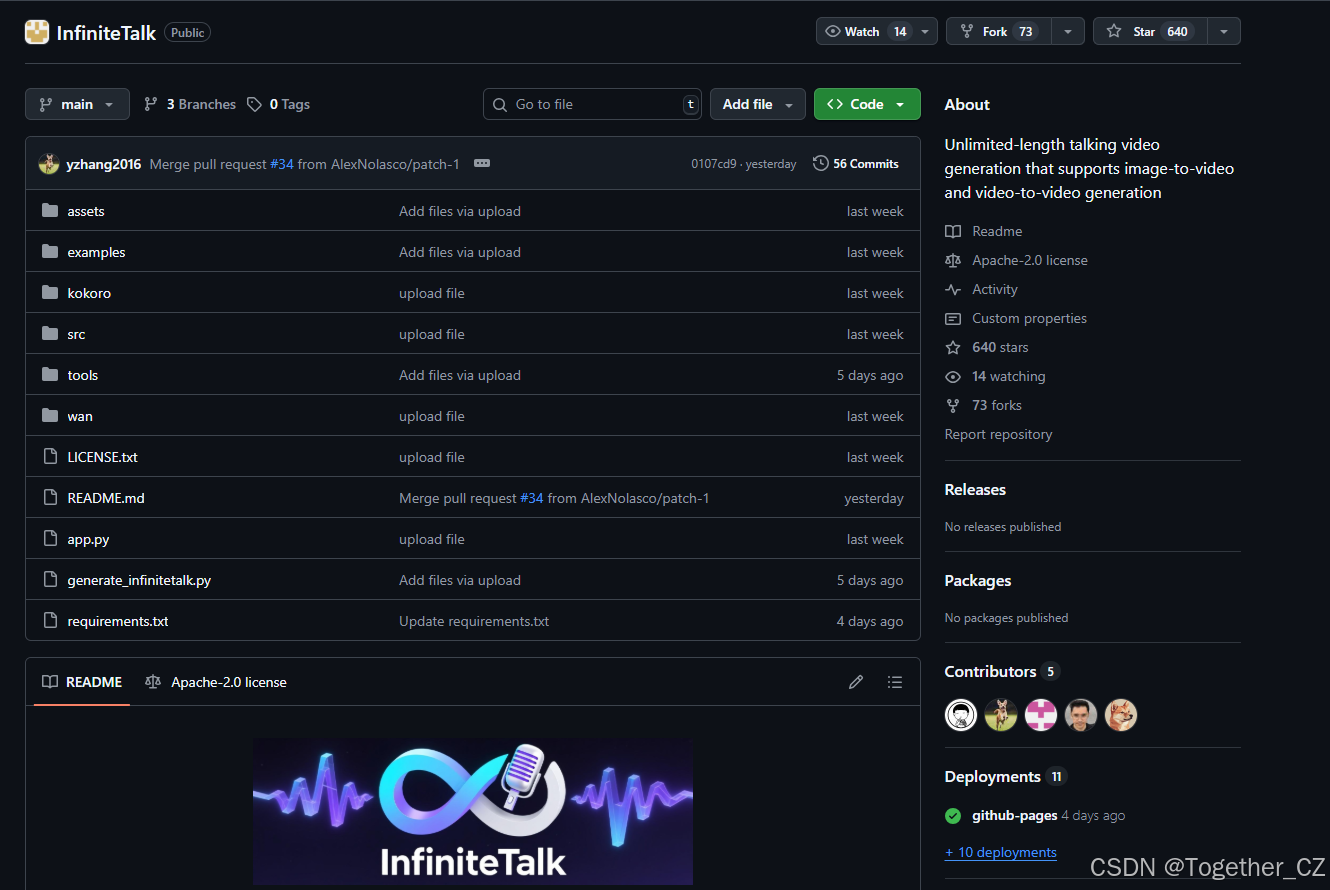Image resolution: width=1330 pixels, height=890 pixels.
Task: Click the app.py file icon
Action: pos(50,539)
